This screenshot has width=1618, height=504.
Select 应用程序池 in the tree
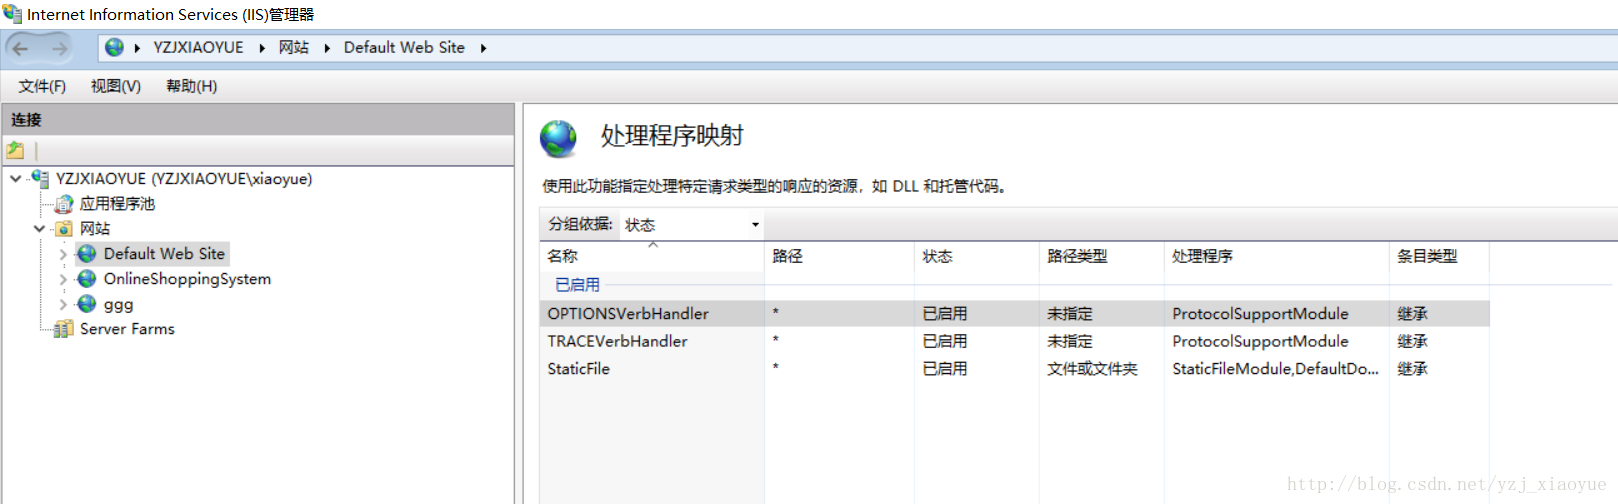117,204
